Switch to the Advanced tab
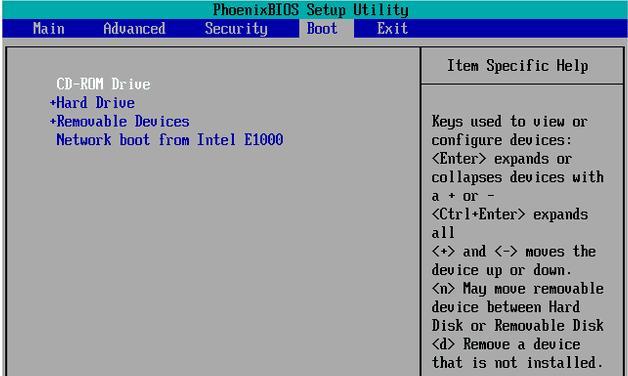Viewport: 628px width, 376px height. coord(134,28)
